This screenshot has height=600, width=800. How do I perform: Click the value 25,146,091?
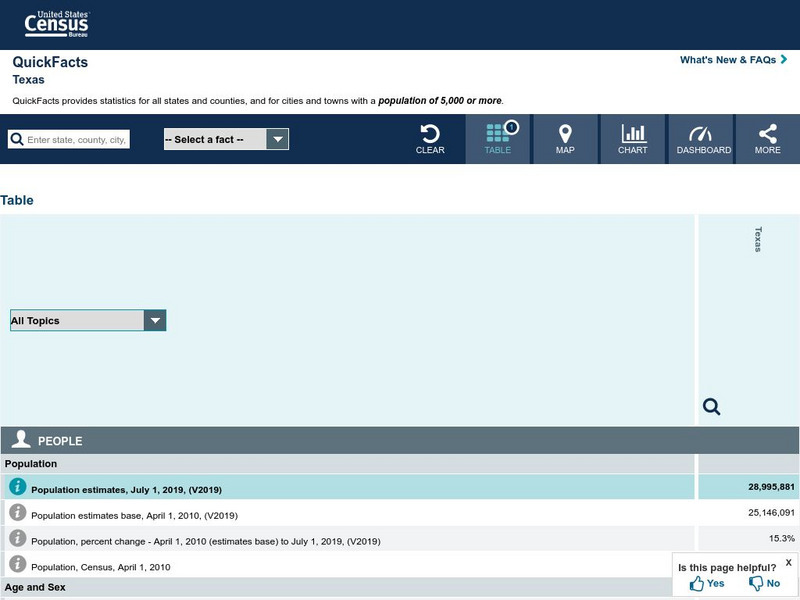[x=771, y=512]
